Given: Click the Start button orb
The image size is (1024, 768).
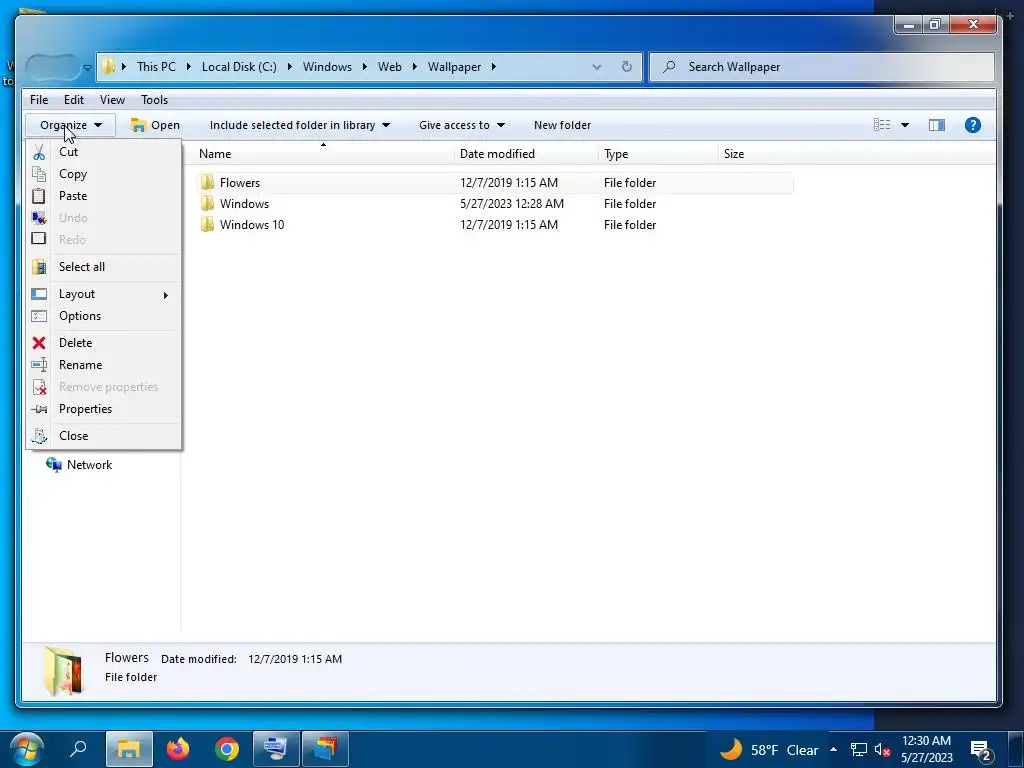Looking at the screenshot, I should pyautogui.click(x=27, y=748).
